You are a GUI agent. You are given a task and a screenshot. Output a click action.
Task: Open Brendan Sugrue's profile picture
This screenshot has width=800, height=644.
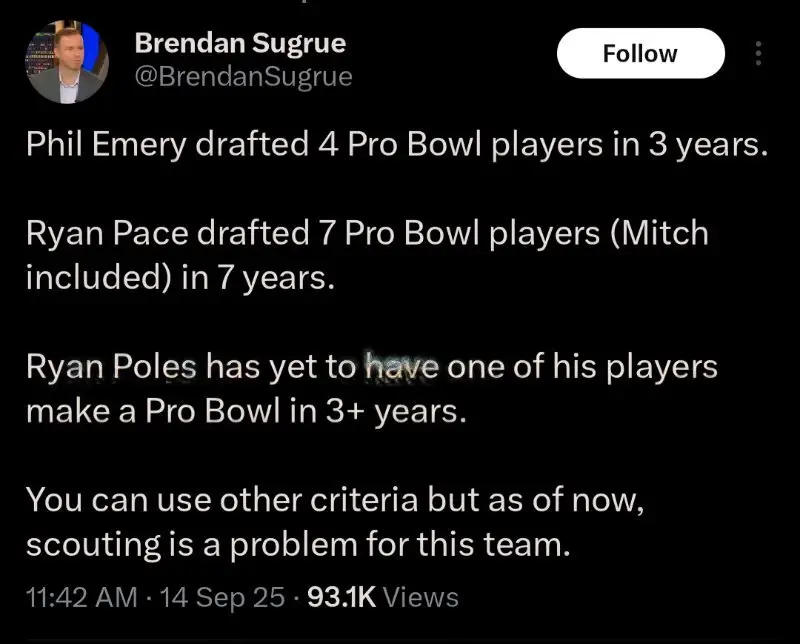tap(65, 63)
